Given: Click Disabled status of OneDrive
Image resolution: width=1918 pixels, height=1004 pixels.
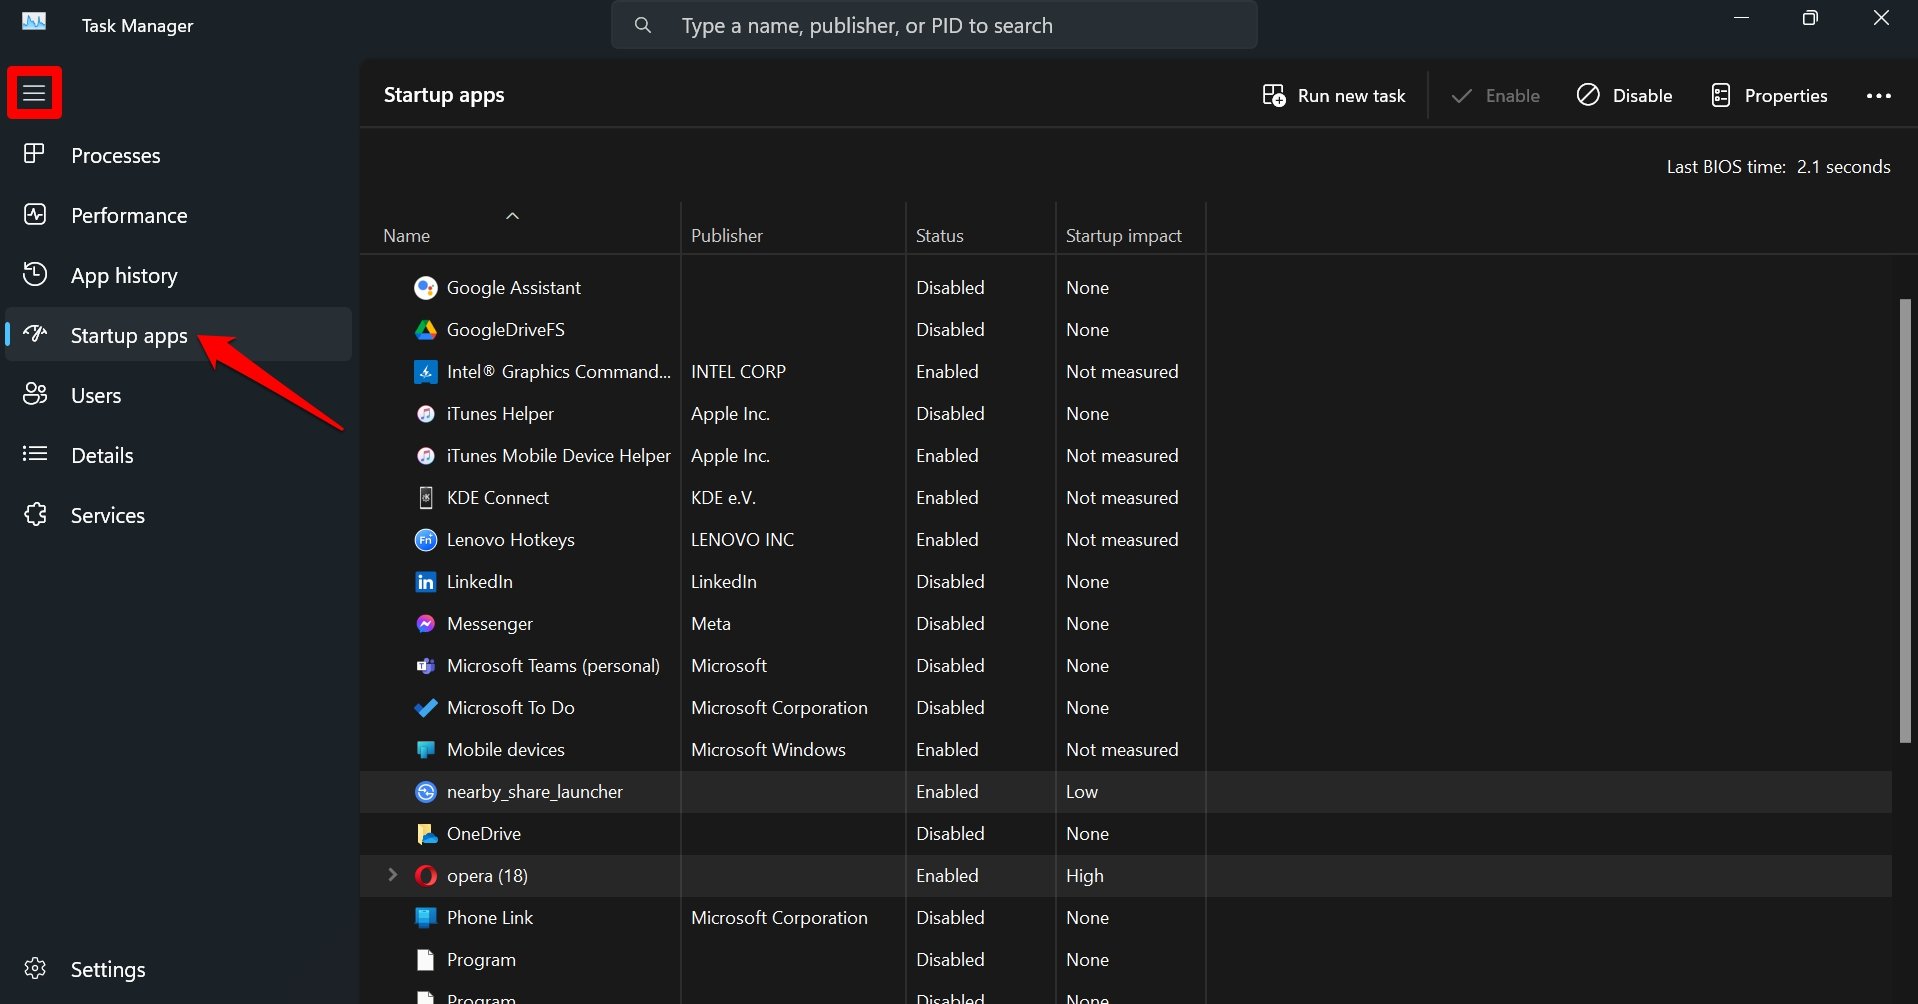Looking at the screenshot, I should pos(950,834).
